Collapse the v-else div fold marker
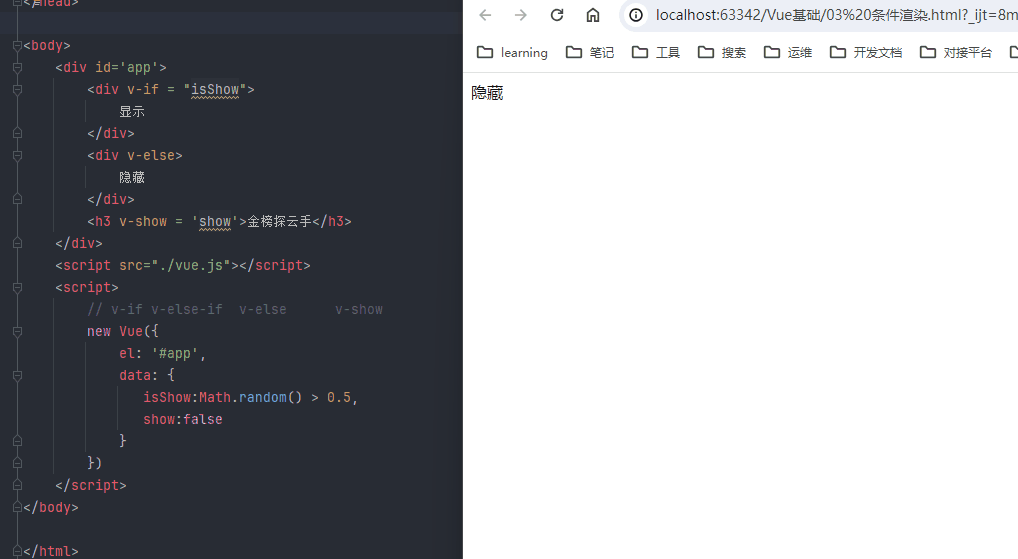Screen dimensions: 1018x559 click(18, 156)
